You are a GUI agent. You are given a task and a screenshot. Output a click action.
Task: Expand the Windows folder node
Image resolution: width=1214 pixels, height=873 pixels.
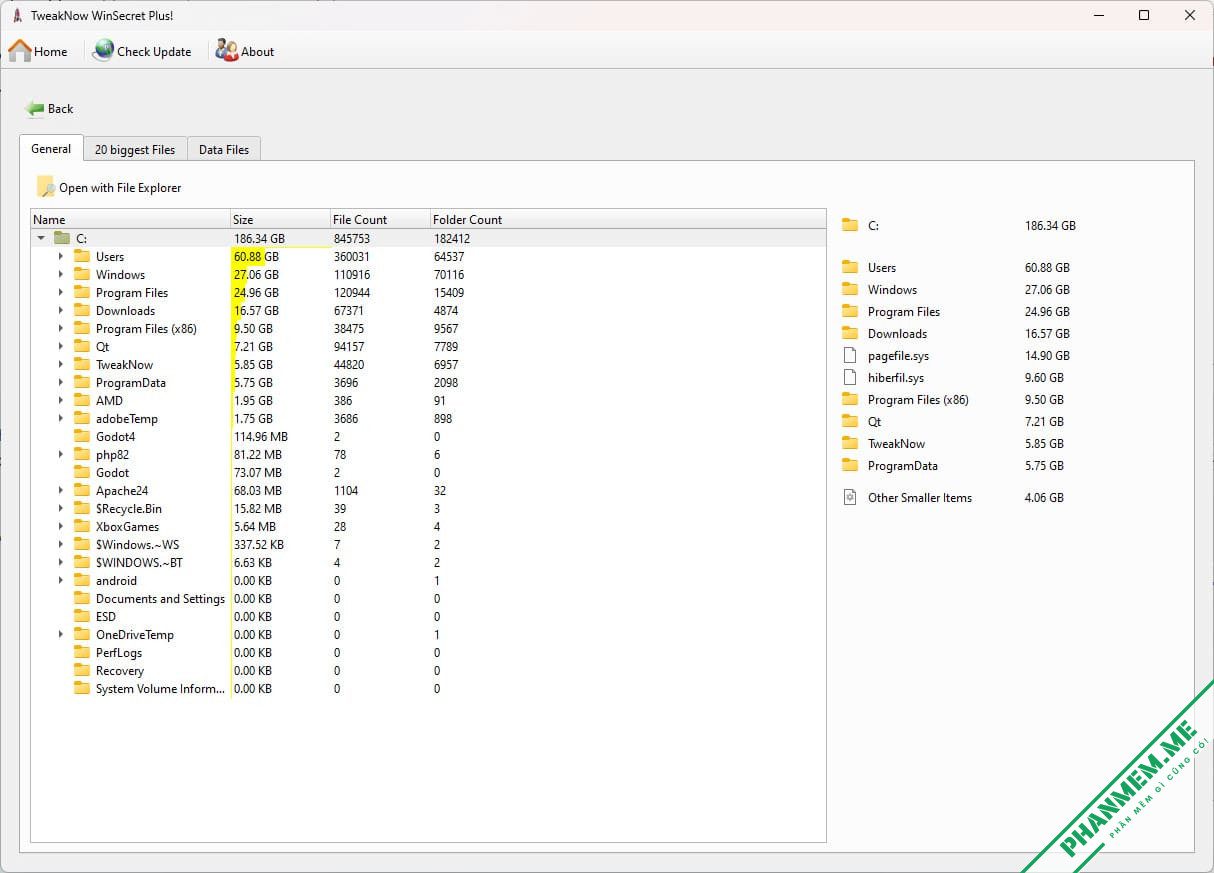coord(61,274)
